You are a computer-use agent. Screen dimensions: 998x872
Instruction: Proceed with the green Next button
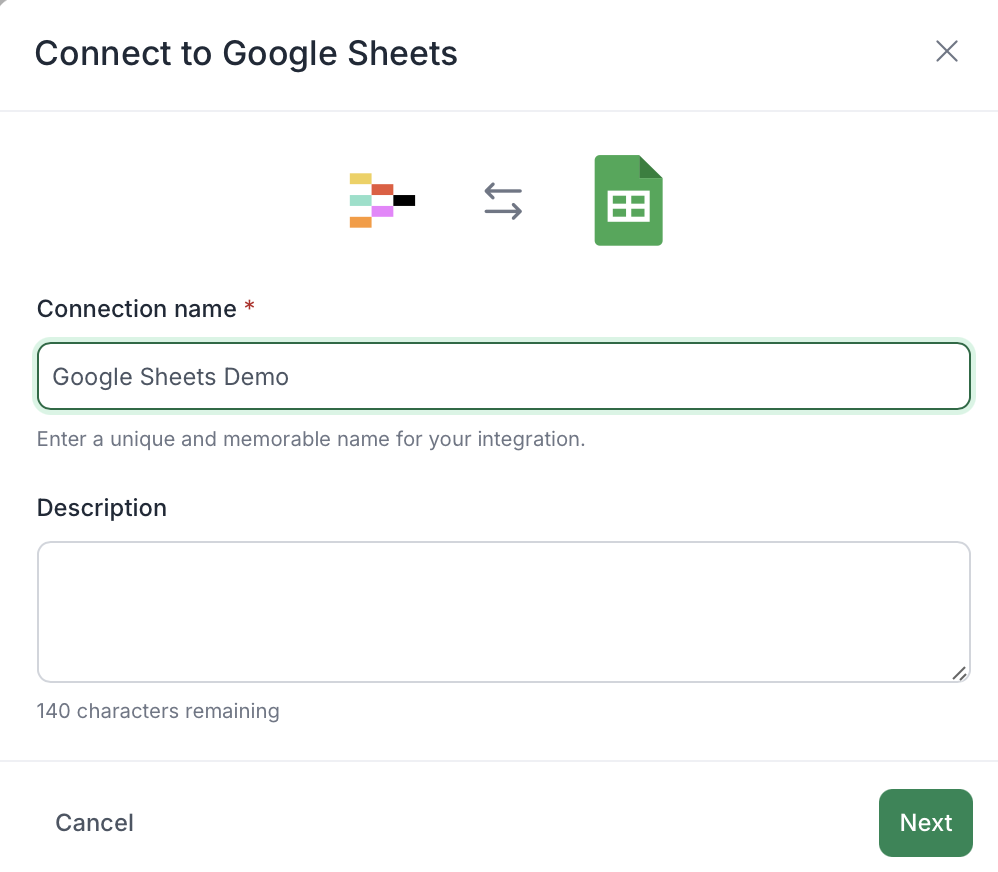[x=925, y=822]
